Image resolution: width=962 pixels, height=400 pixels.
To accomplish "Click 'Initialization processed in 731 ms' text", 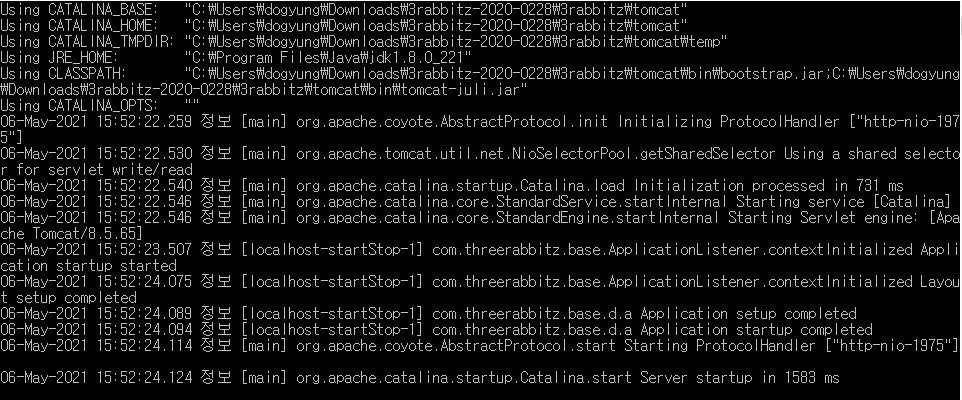I will [769, 186].
